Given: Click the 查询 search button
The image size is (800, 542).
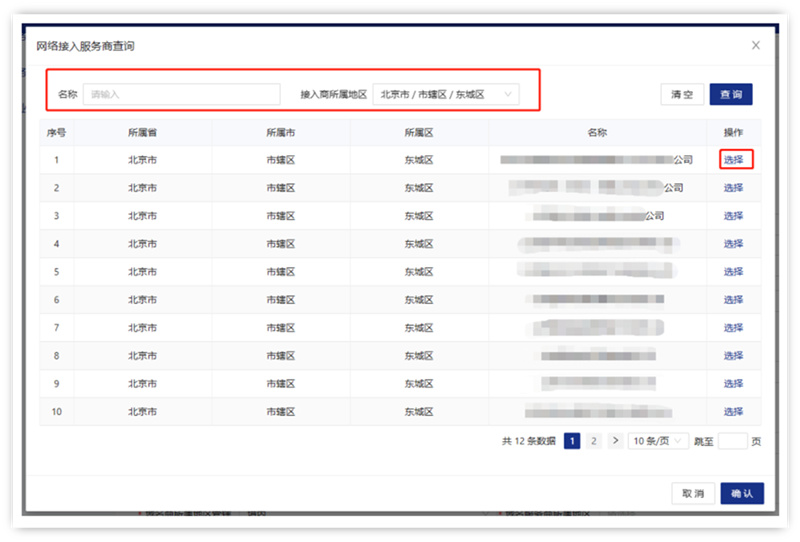Looking at the screenshot, I should click(730, 94).
